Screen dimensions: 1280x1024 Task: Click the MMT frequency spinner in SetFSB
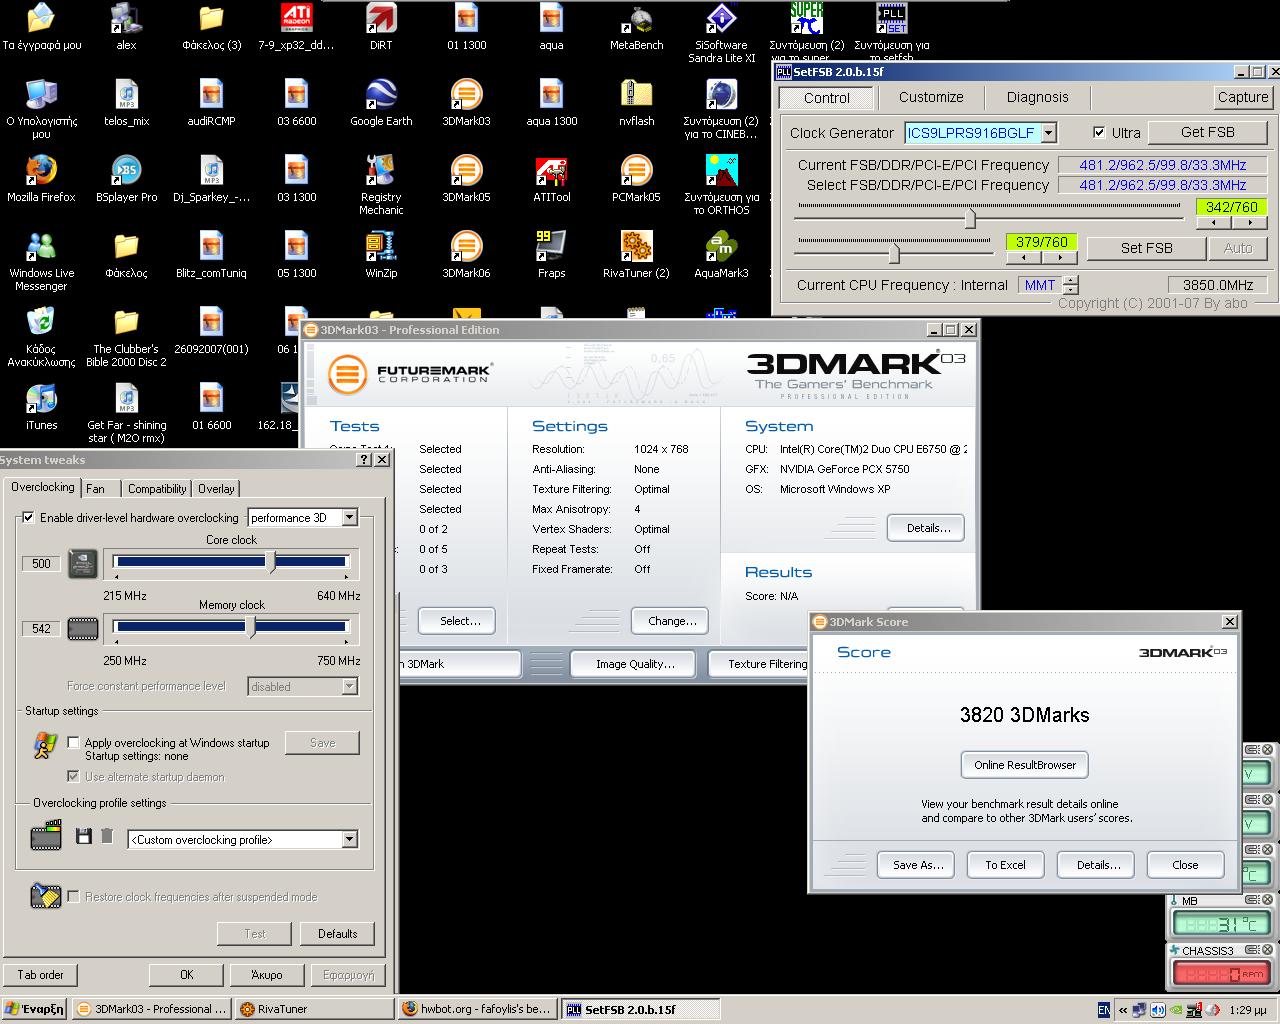pos(1070,285)
